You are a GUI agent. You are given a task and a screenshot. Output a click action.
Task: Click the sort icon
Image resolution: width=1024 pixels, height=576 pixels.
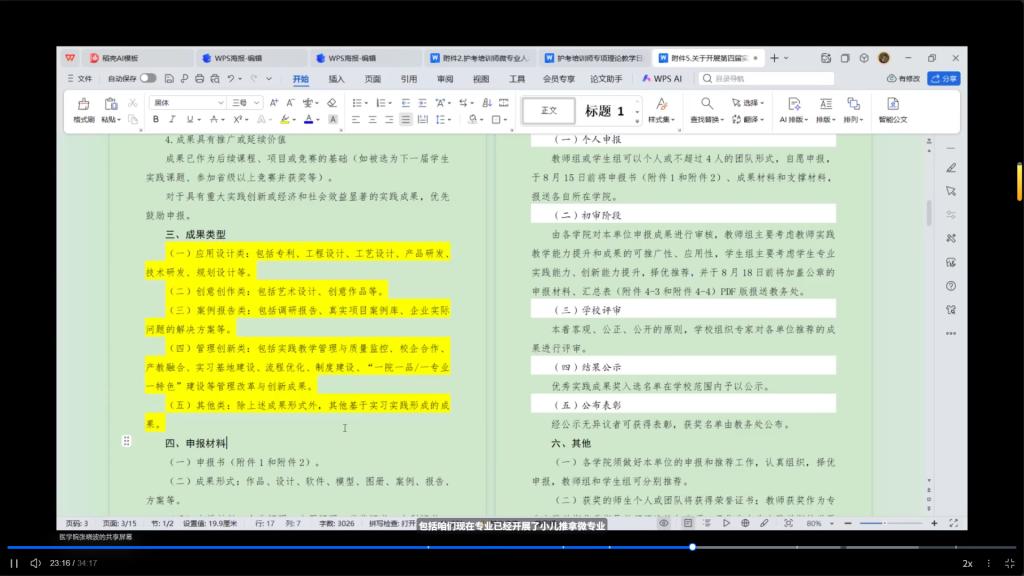487,103
